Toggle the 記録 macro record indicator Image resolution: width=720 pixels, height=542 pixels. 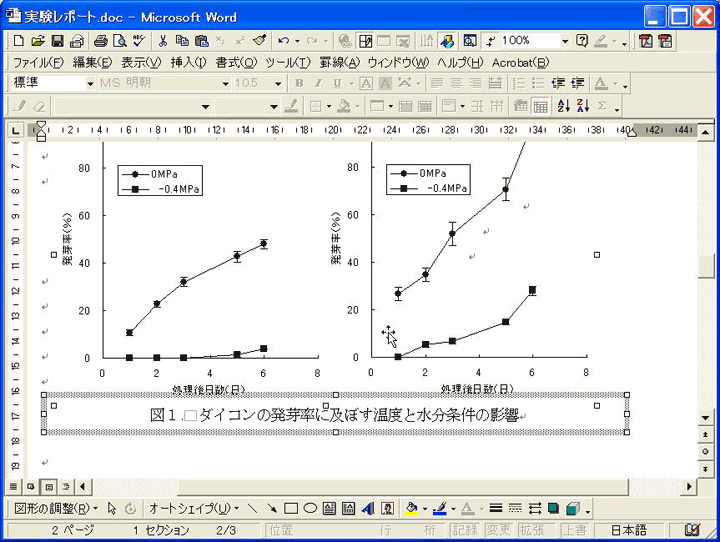tap(463, 530)
